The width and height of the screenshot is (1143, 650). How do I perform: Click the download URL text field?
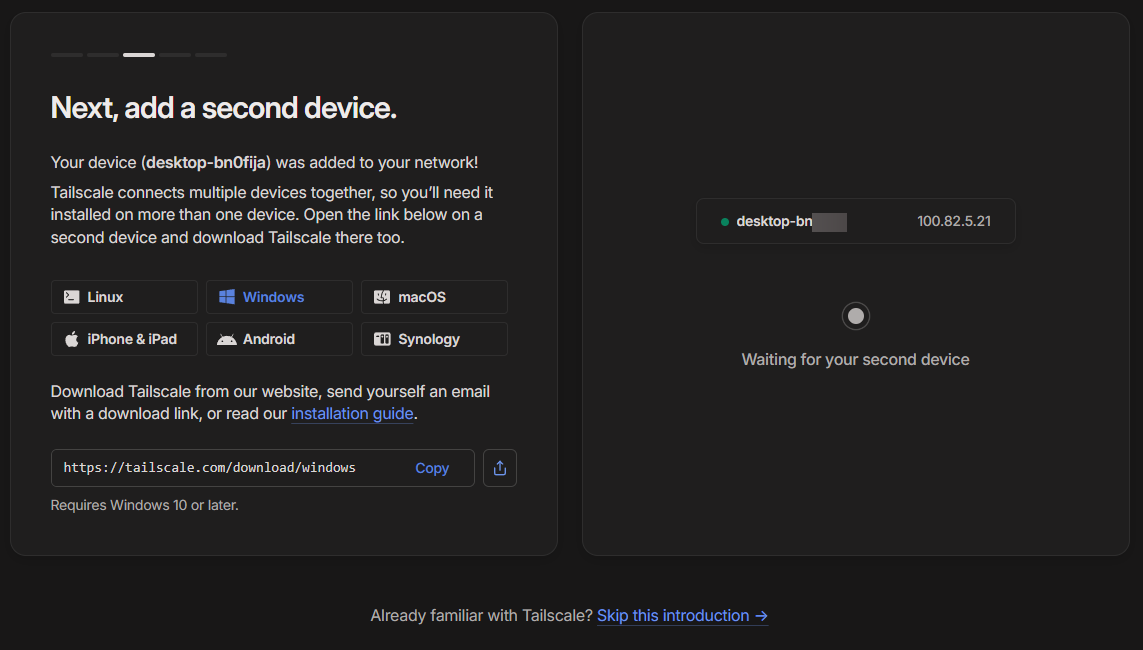pos(262,468)
